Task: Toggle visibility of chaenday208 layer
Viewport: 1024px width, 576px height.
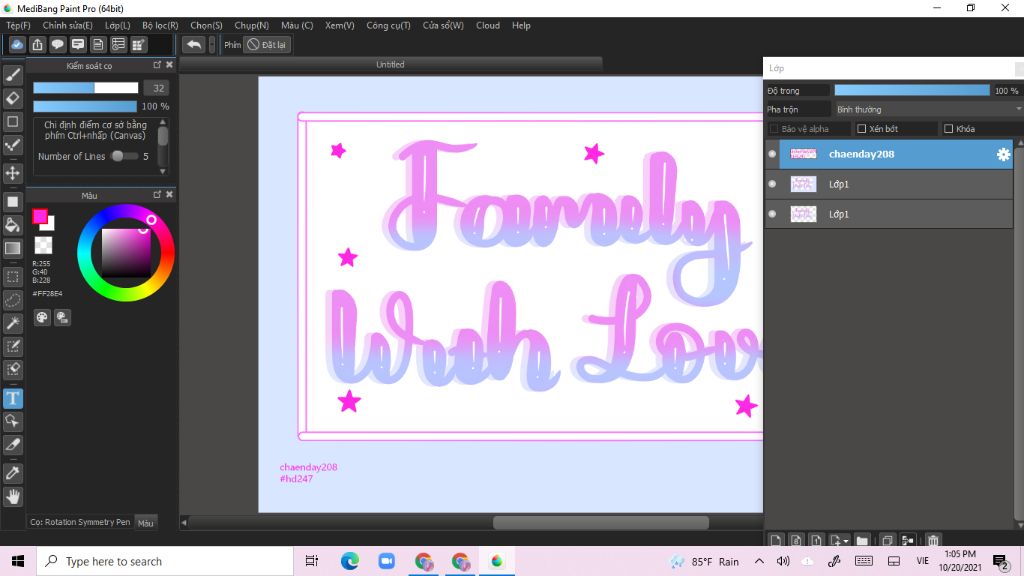Action: click(772, 154)
